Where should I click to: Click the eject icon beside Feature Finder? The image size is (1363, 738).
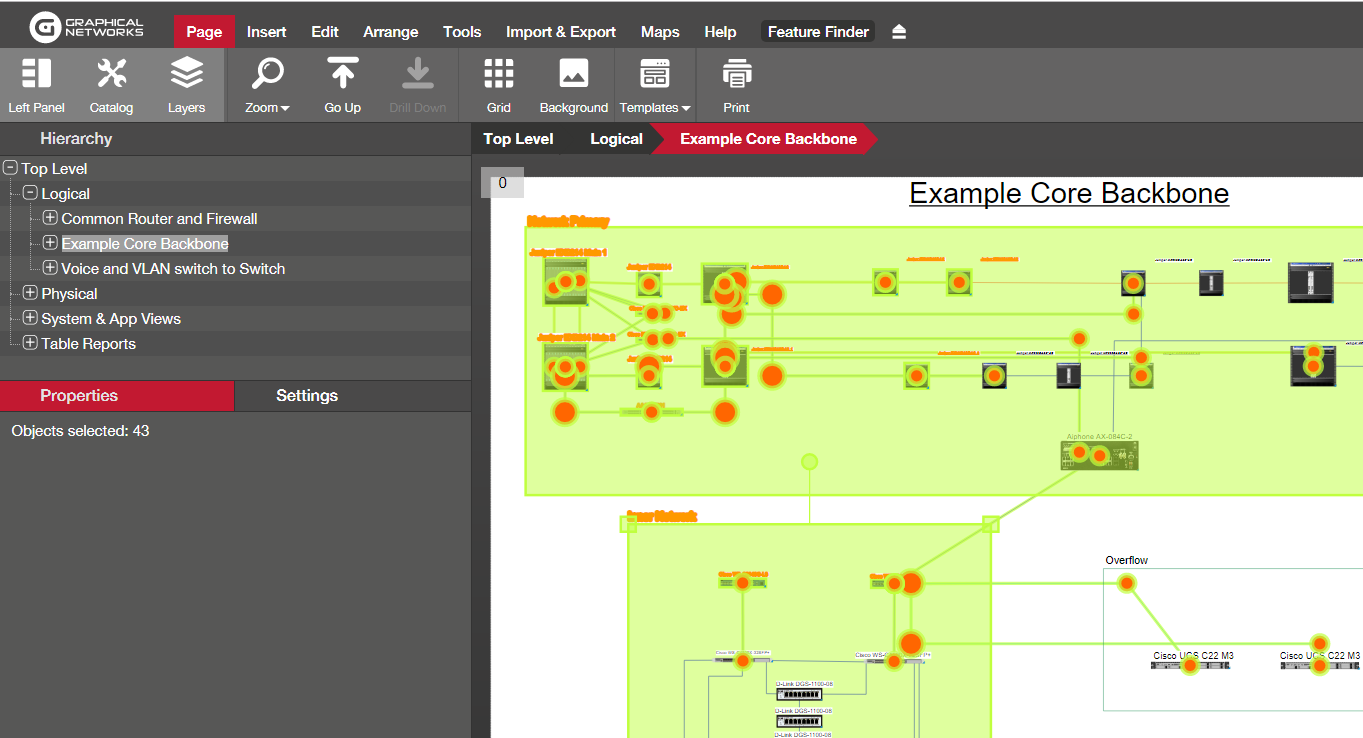coord(898,32)
